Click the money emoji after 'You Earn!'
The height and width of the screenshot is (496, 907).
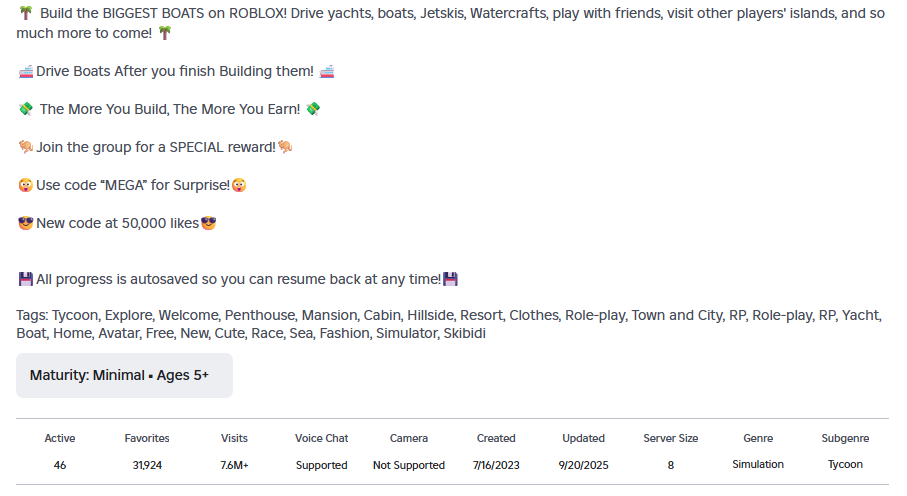click(313, 109)
